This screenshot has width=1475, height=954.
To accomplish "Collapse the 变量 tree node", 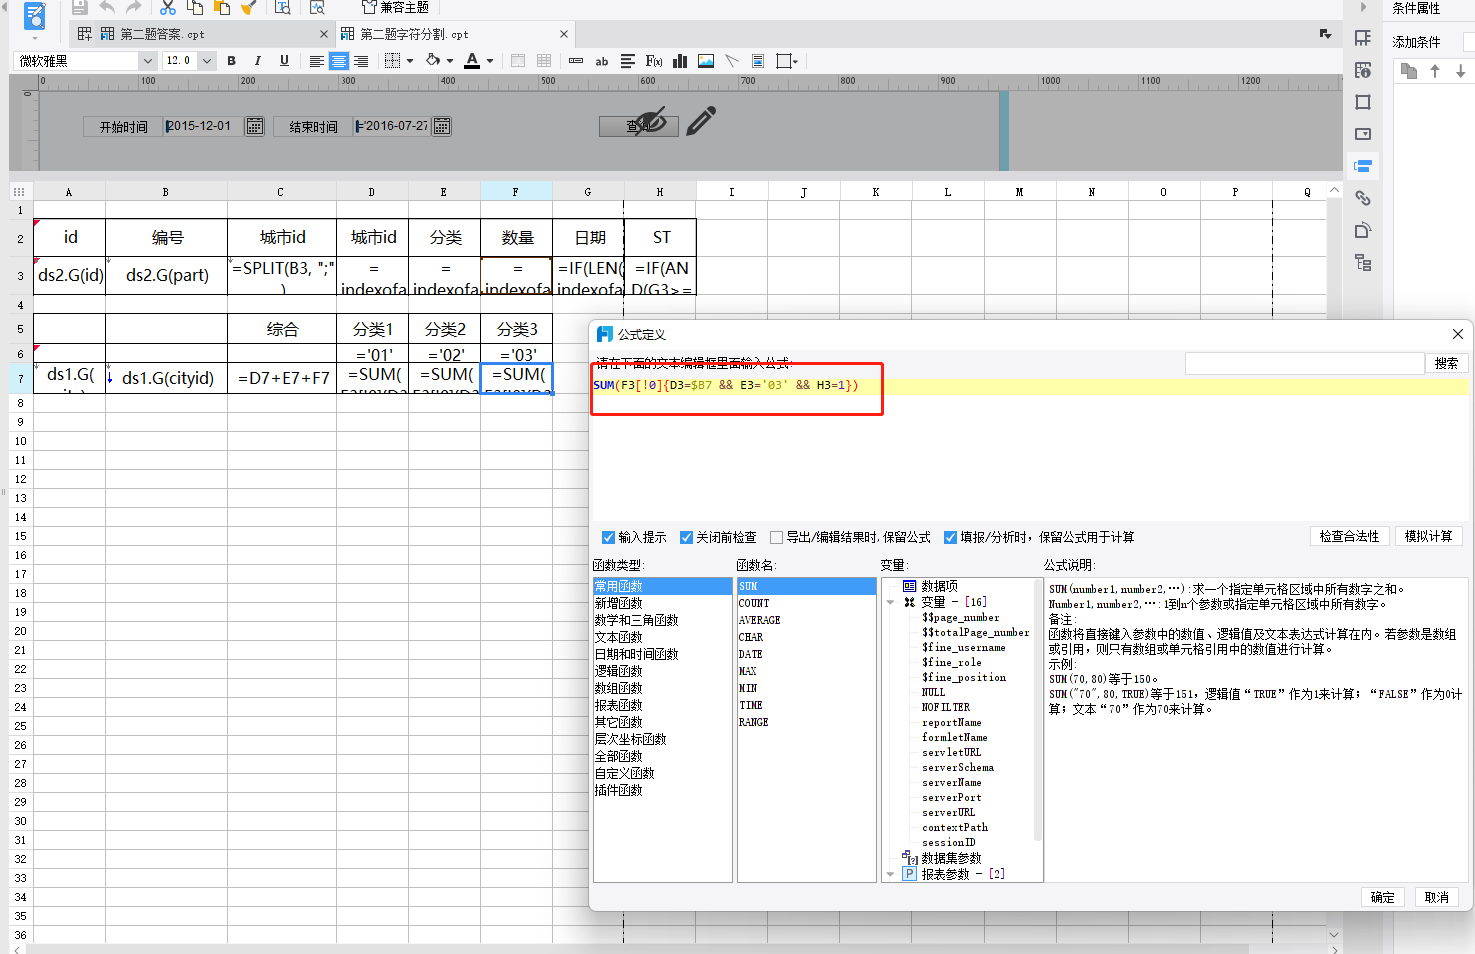I will pyautogui.click(x=890, y=602).
